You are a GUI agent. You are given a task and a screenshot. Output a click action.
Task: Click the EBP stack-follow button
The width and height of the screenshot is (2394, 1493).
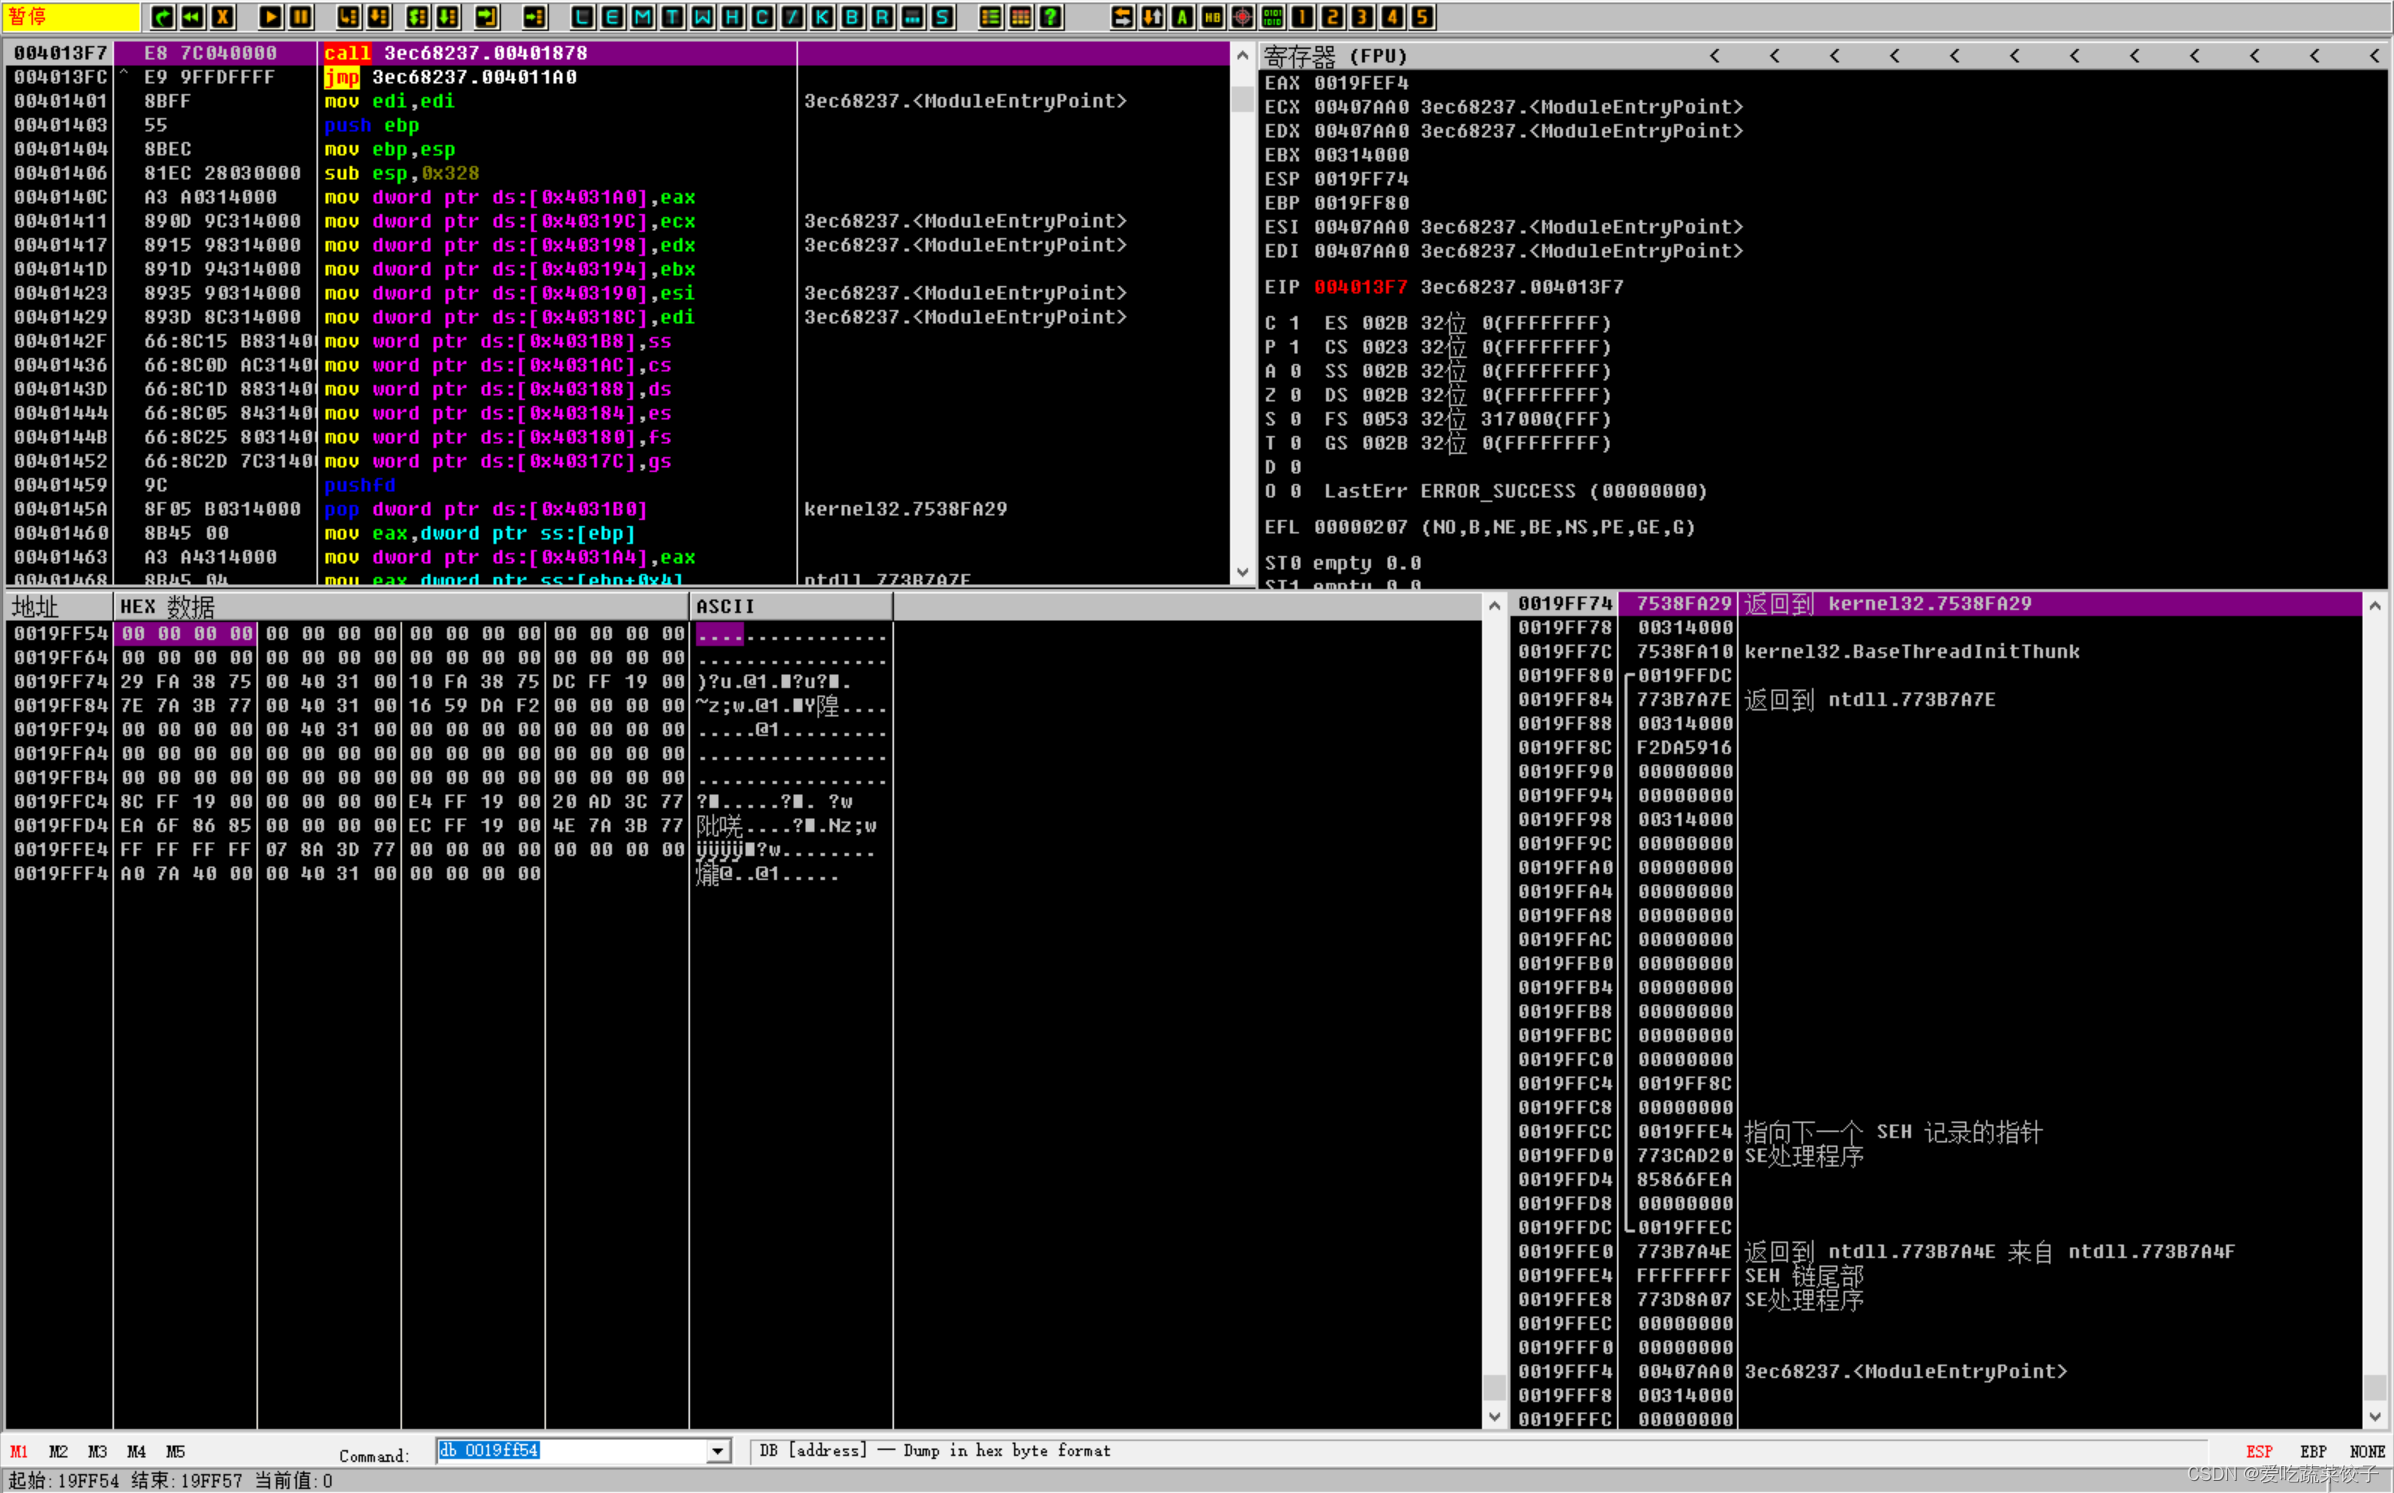[x=2313, y=1451]
